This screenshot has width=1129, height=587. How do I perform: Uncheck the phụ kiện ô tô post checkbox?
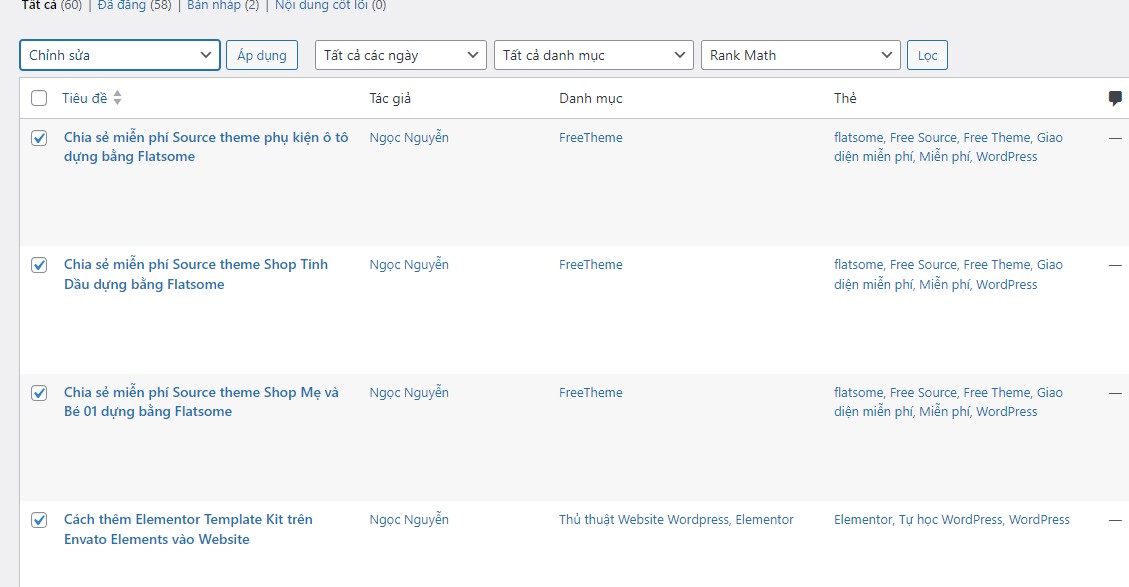(x=39, y=138)
